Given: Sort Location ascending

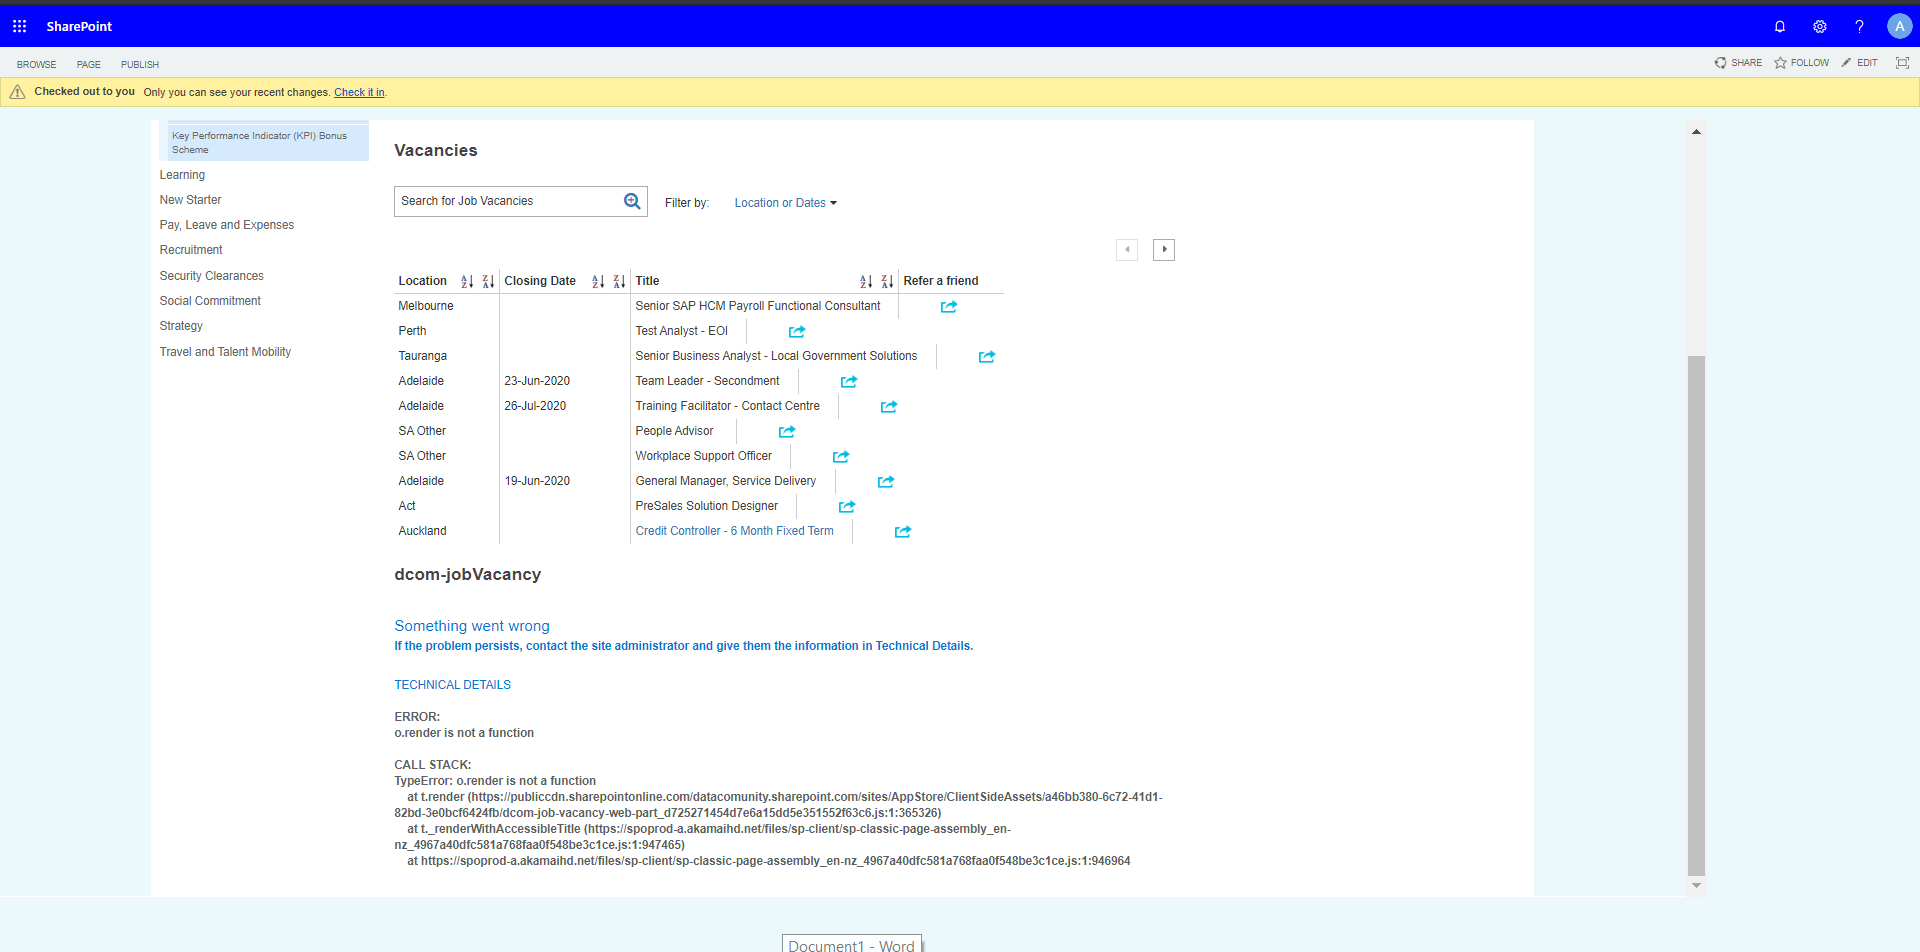Looking at the screenshot, I should point(467,281).
